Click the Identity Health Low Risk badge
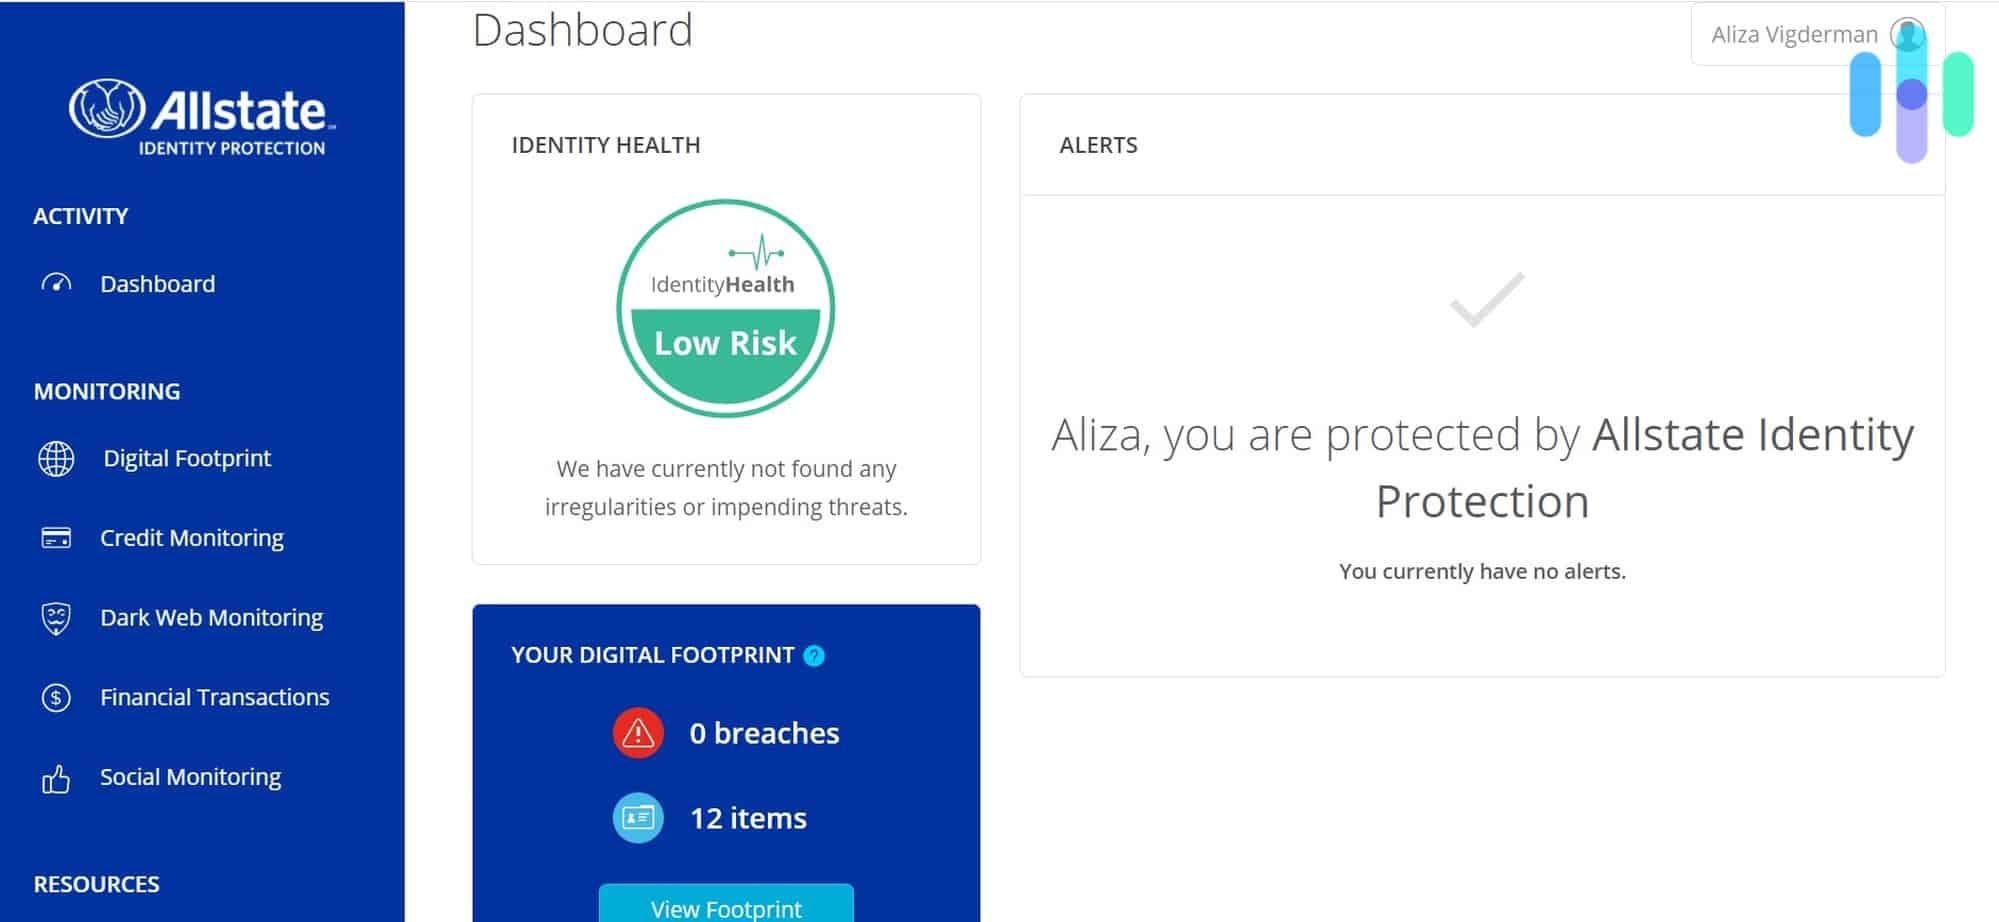 (727, 310)
